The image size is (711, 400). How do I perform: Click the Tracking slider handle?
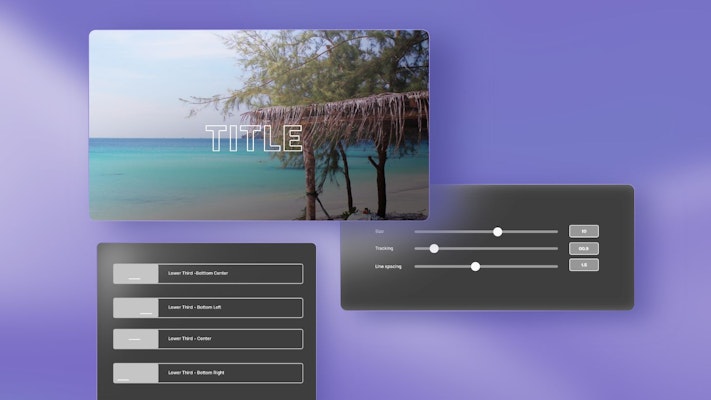[434, 248]
